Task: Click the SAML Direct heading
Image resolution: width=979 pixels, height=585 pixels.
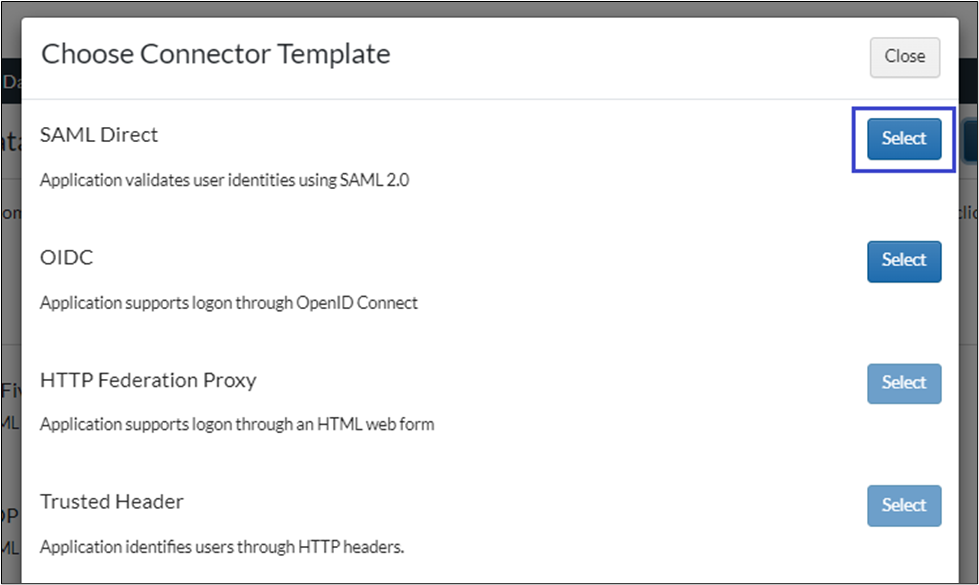Action: [99, 135]
